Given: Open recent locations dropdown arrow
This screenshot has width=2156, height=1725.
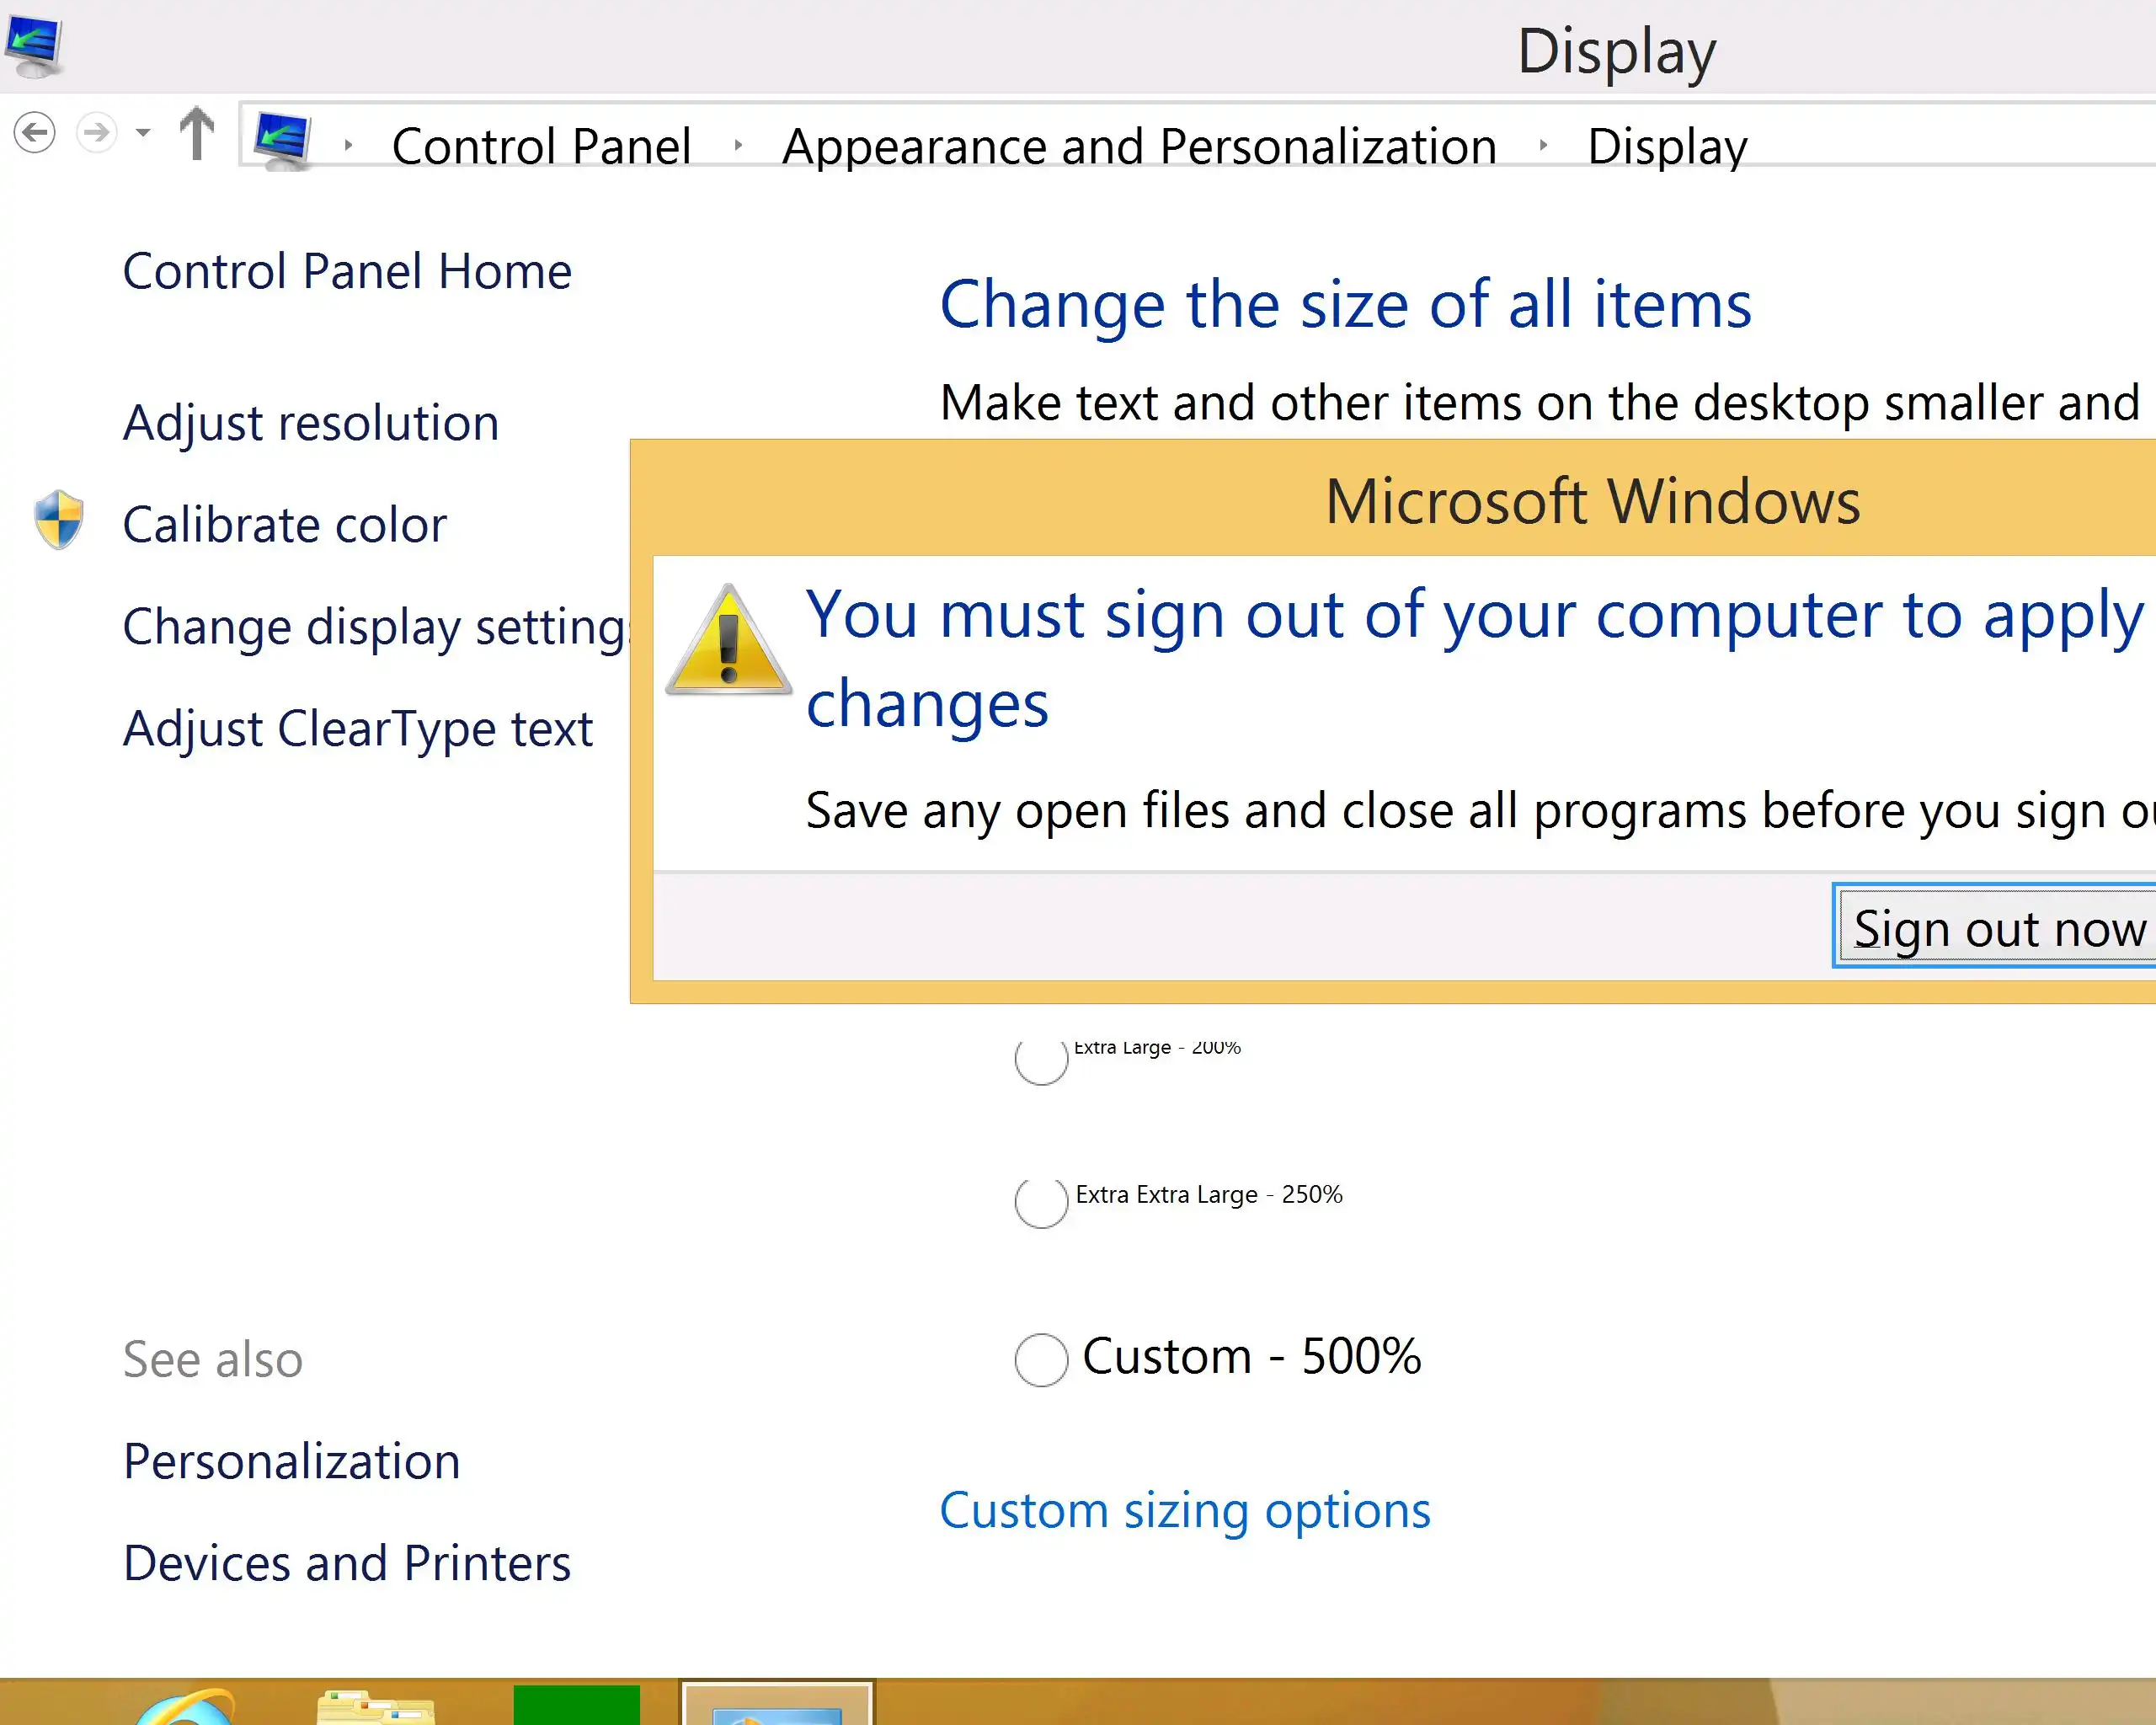Looking at the screenshot, I should click(x=143, y=133).
